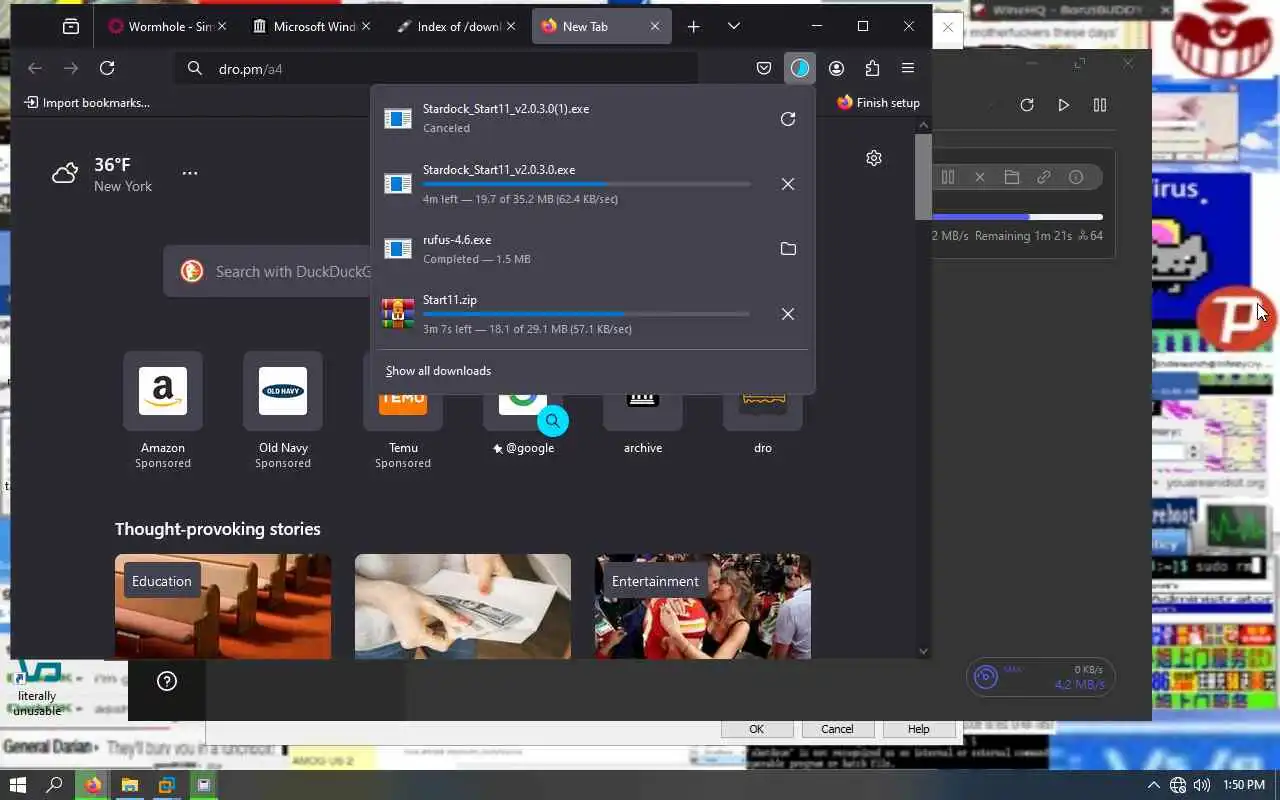Go forward one page in Firefox
This screenshot has height=800, width=1280.
(71, 68)
